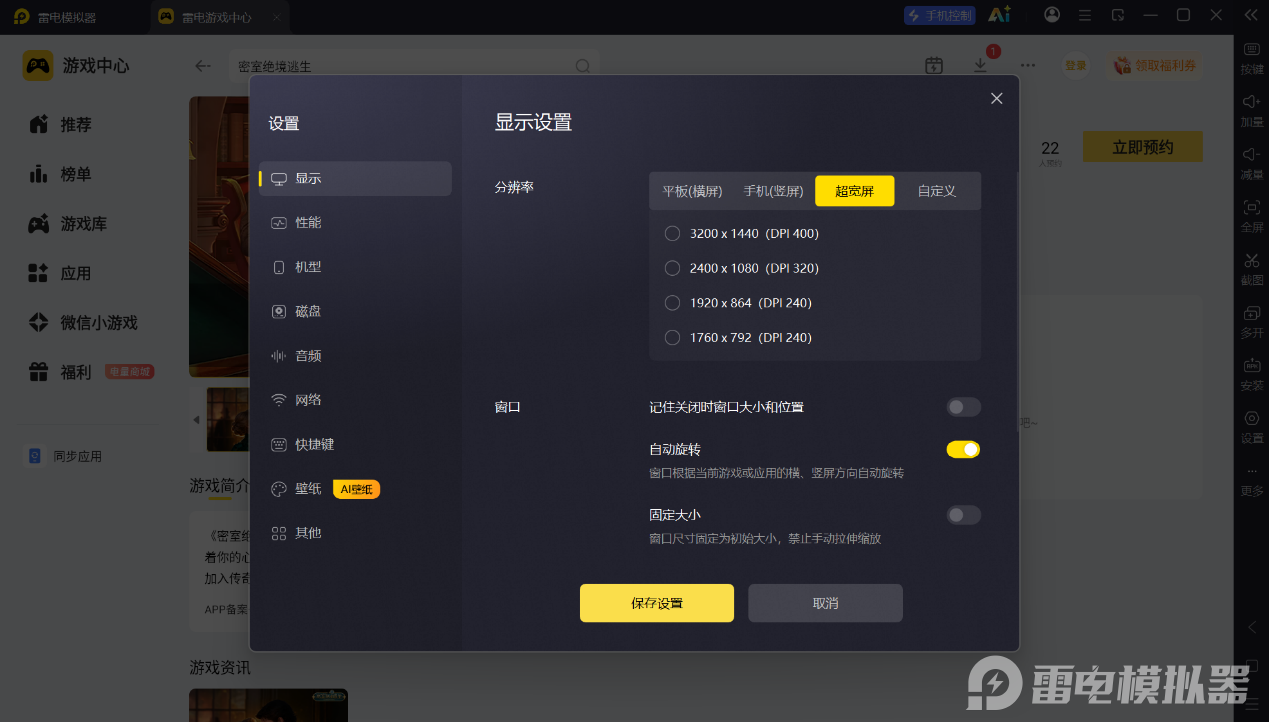
Task: Open the 壁纸 settings section
Action: (355, 489)
